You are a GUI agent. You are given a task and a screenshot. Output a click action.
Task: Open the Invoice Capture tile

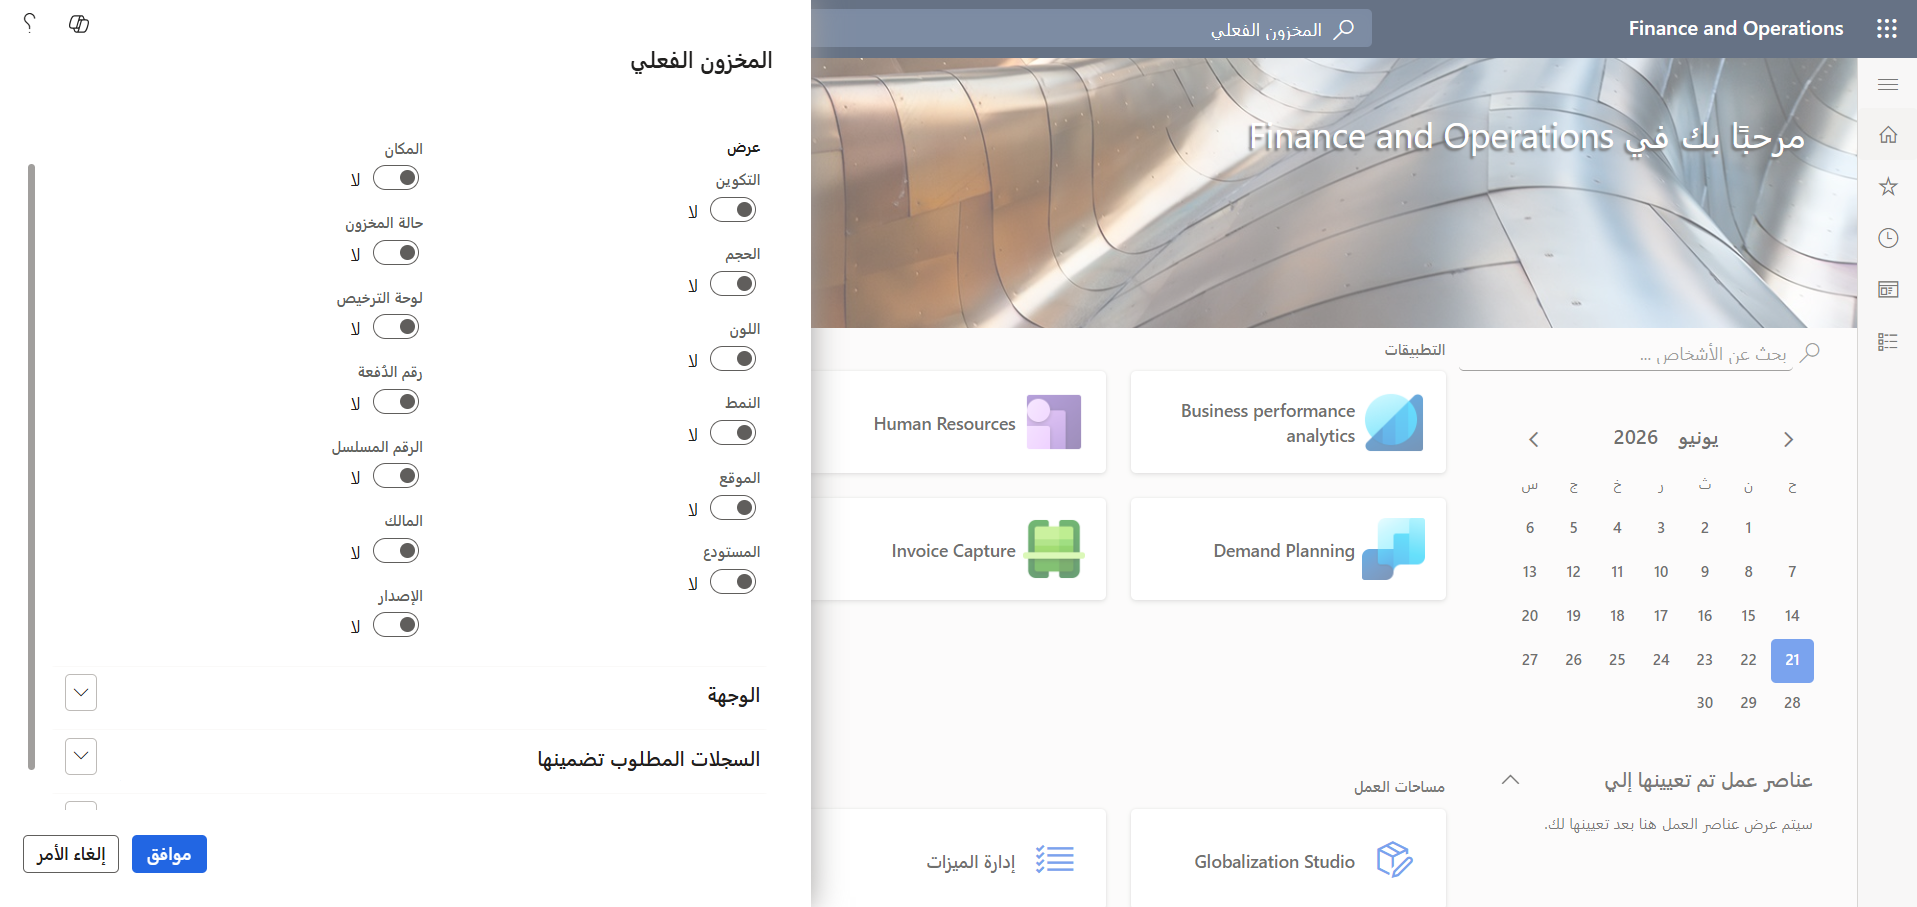[960, 549]
